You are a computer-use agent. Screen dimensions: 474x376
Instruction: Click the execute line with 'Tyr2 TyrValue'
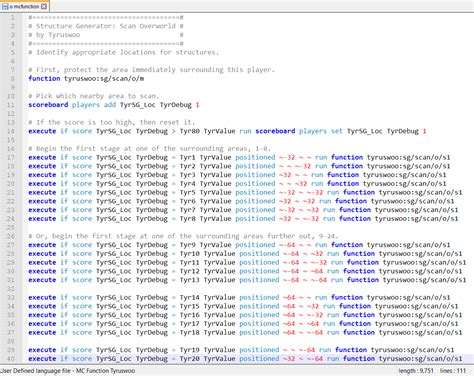[x=239, y=166]
